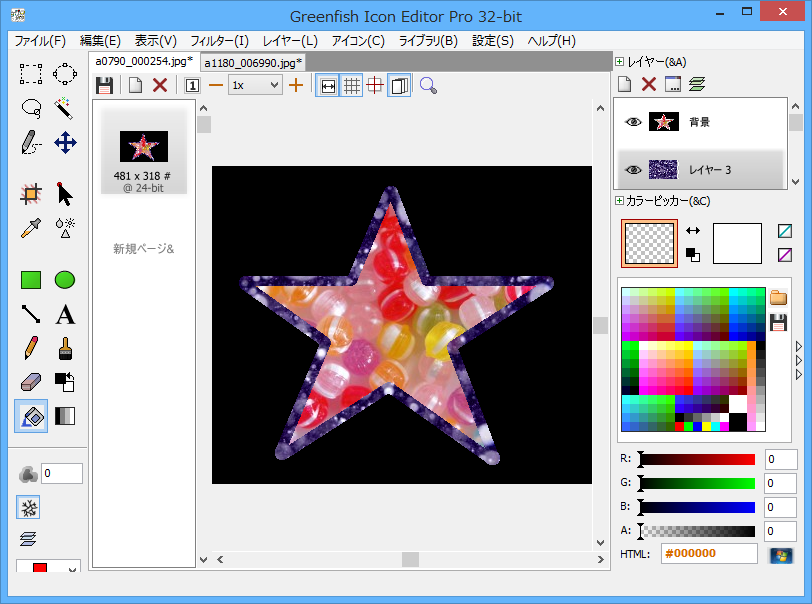The width and height of the screenshot is (812, 604).
Task: Click the 新規ページ& button
Action: point(143,248)
